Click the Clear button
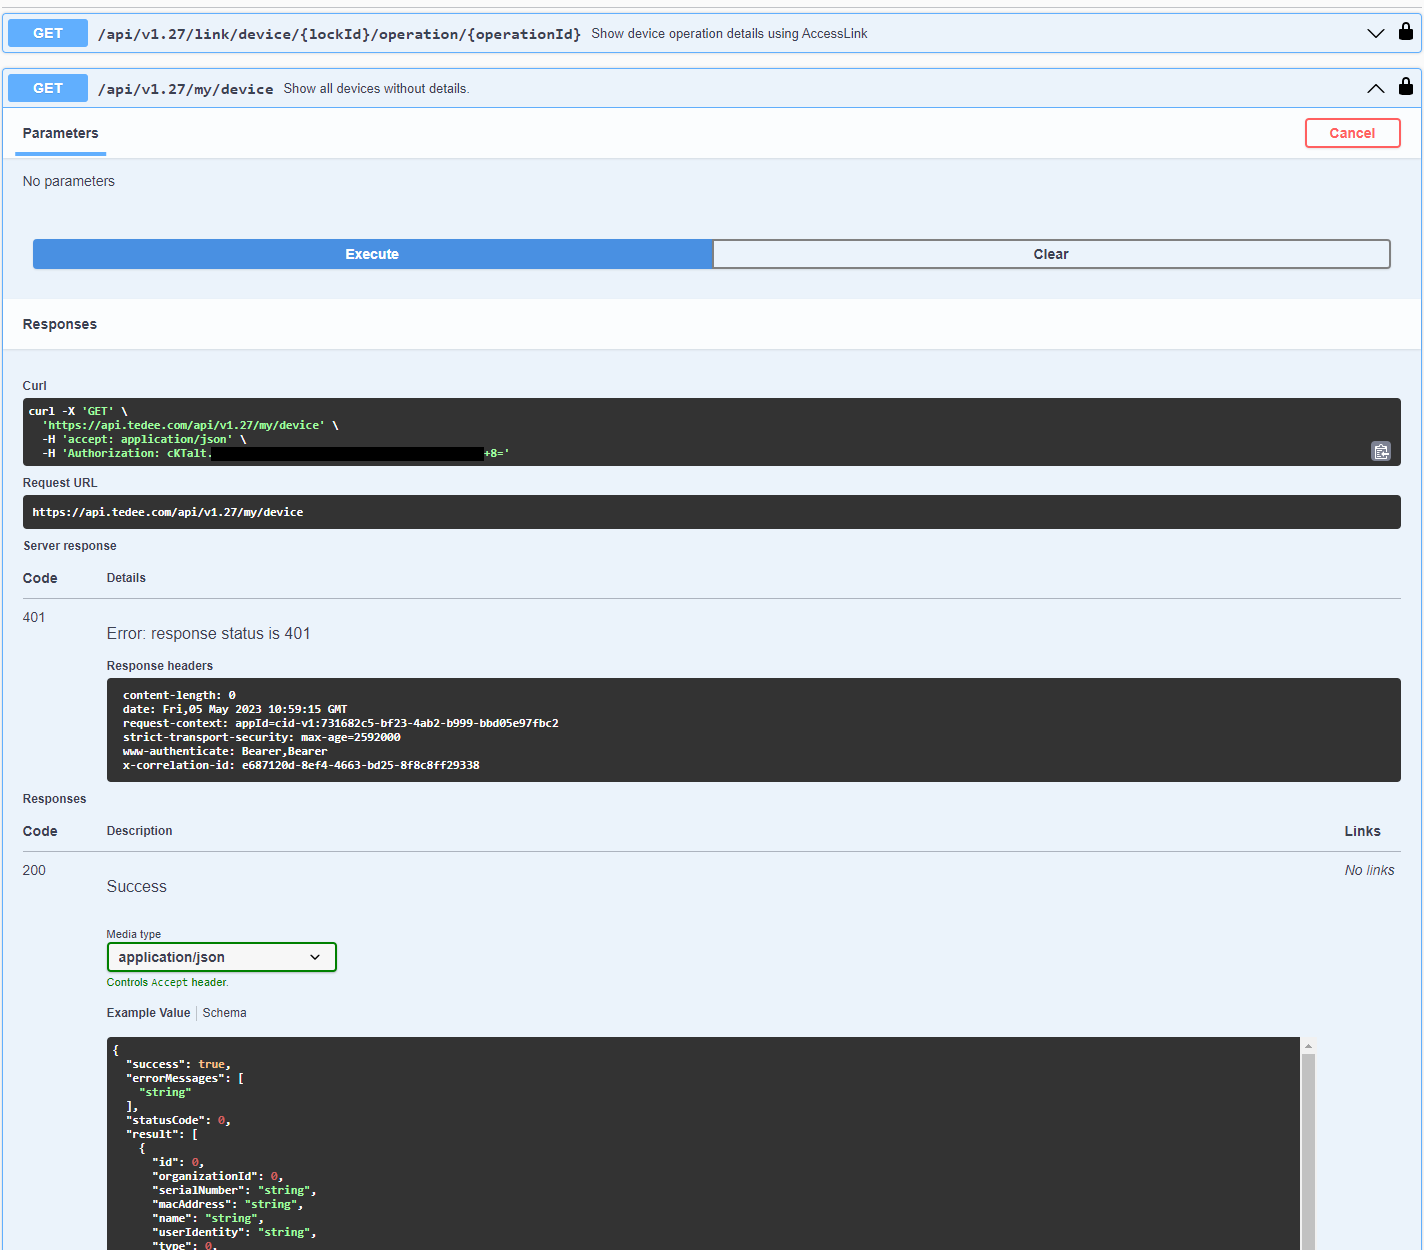 click(1050, 254)
